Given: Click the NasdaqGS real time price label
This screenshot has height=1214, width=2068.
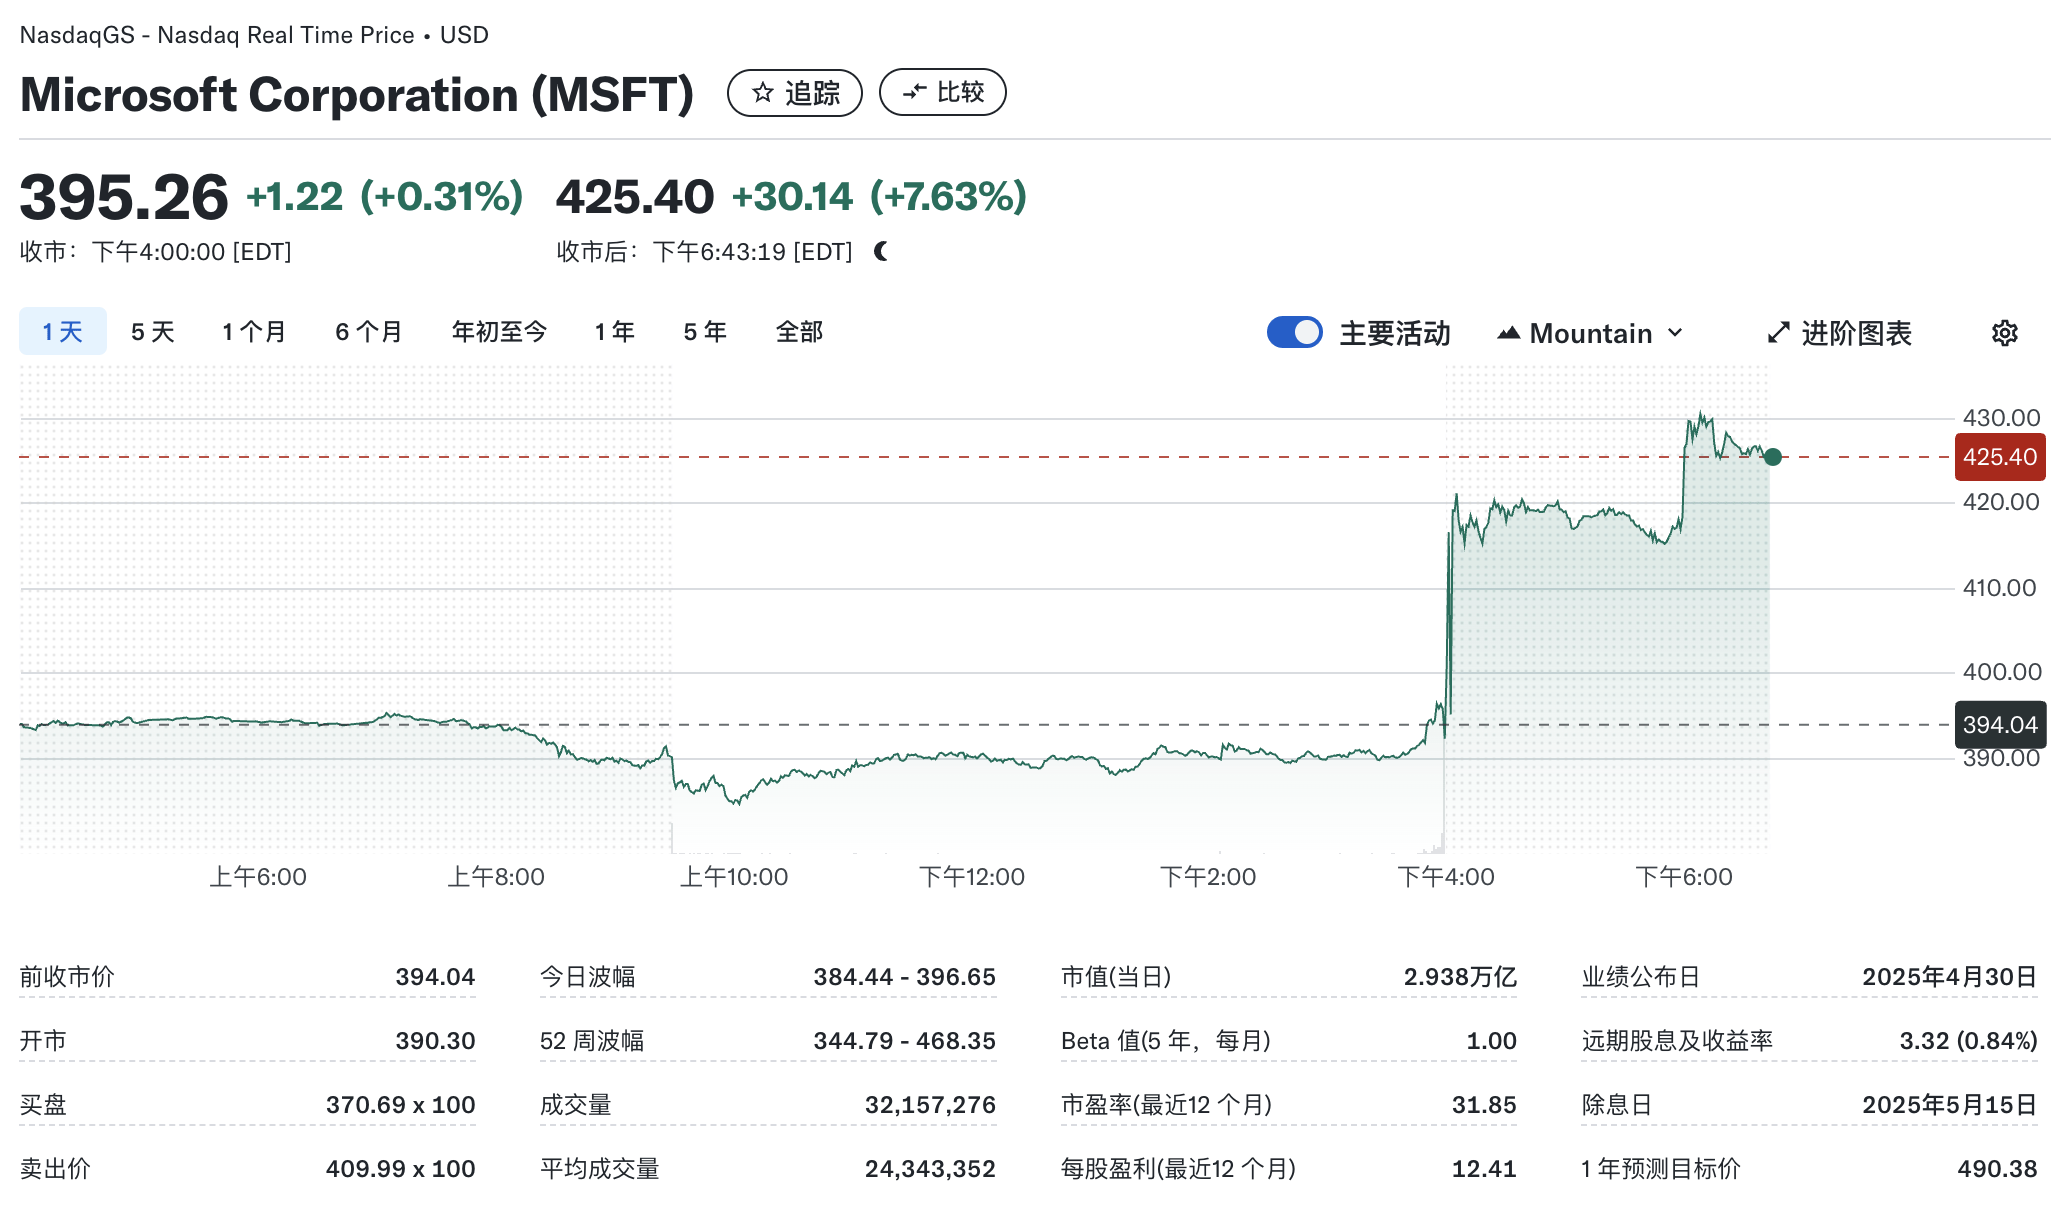Looking at the screenshot, I should tap(254, 35).
